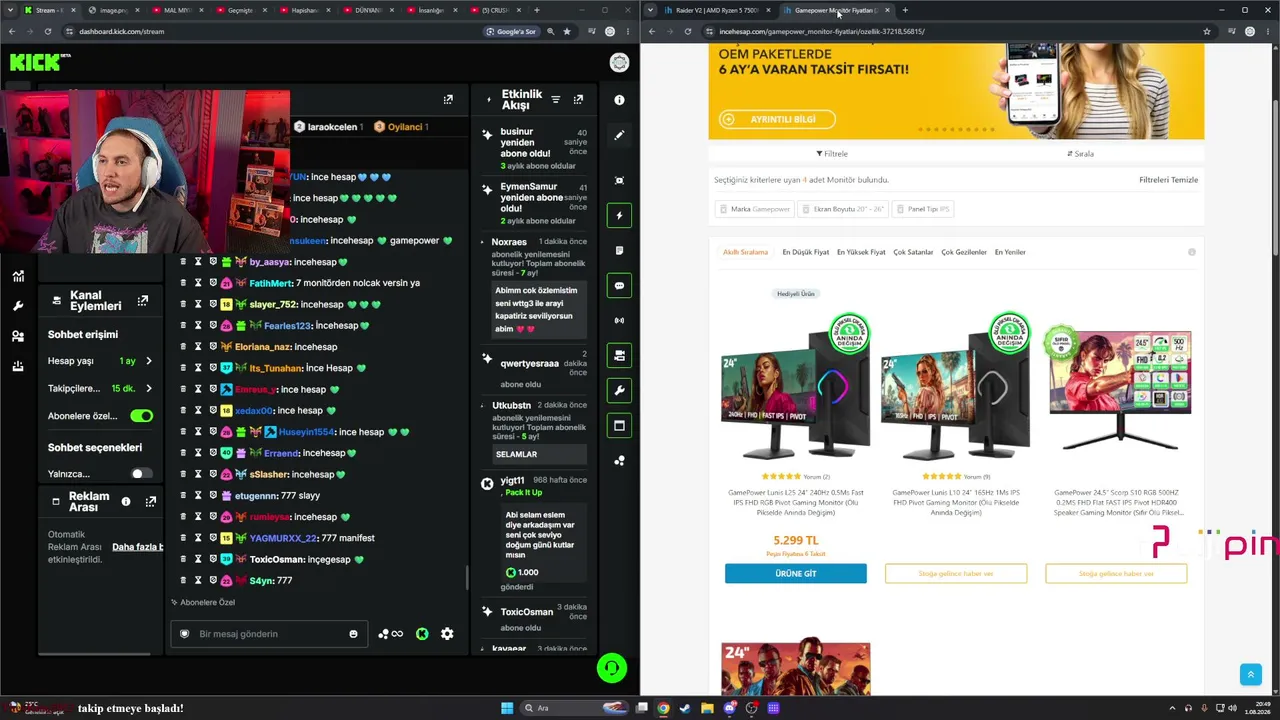This screenshot has width=1280, height=720.
Task: Open the Filtrele filter options
Action: pyautogui.click(x=832, y=154)
